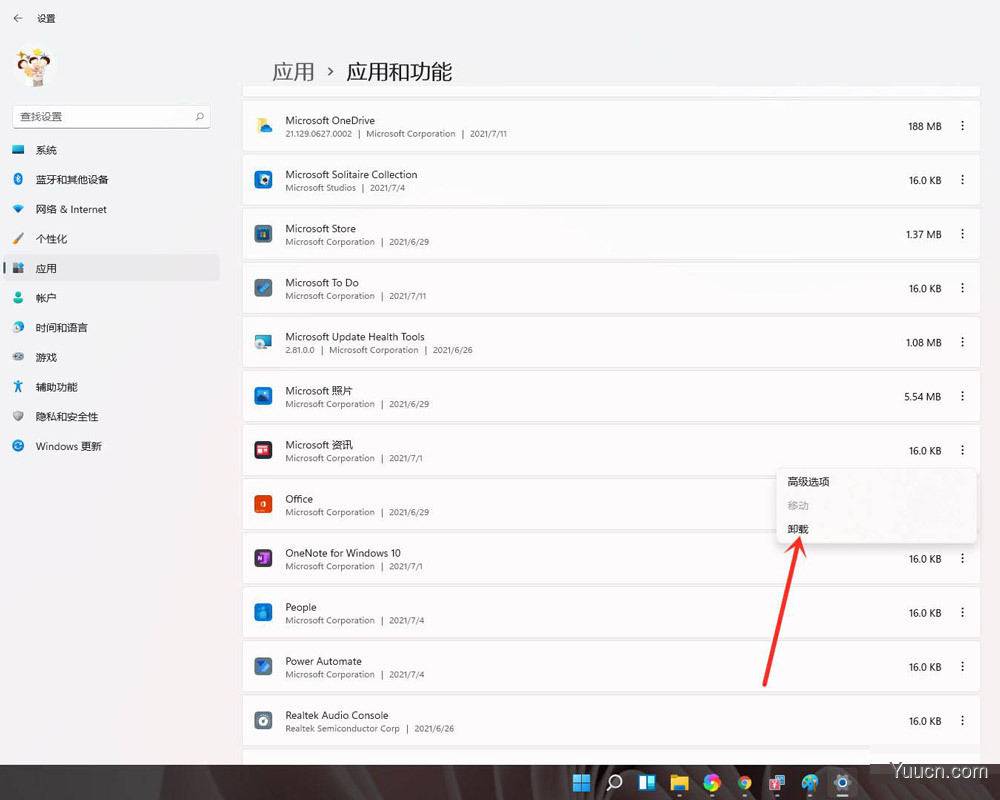The height and width of the screenshot is (800, 1000).
Task: Open the Settings gear on the taskbar
Action: pyautogui.click(x=842, y=782)
